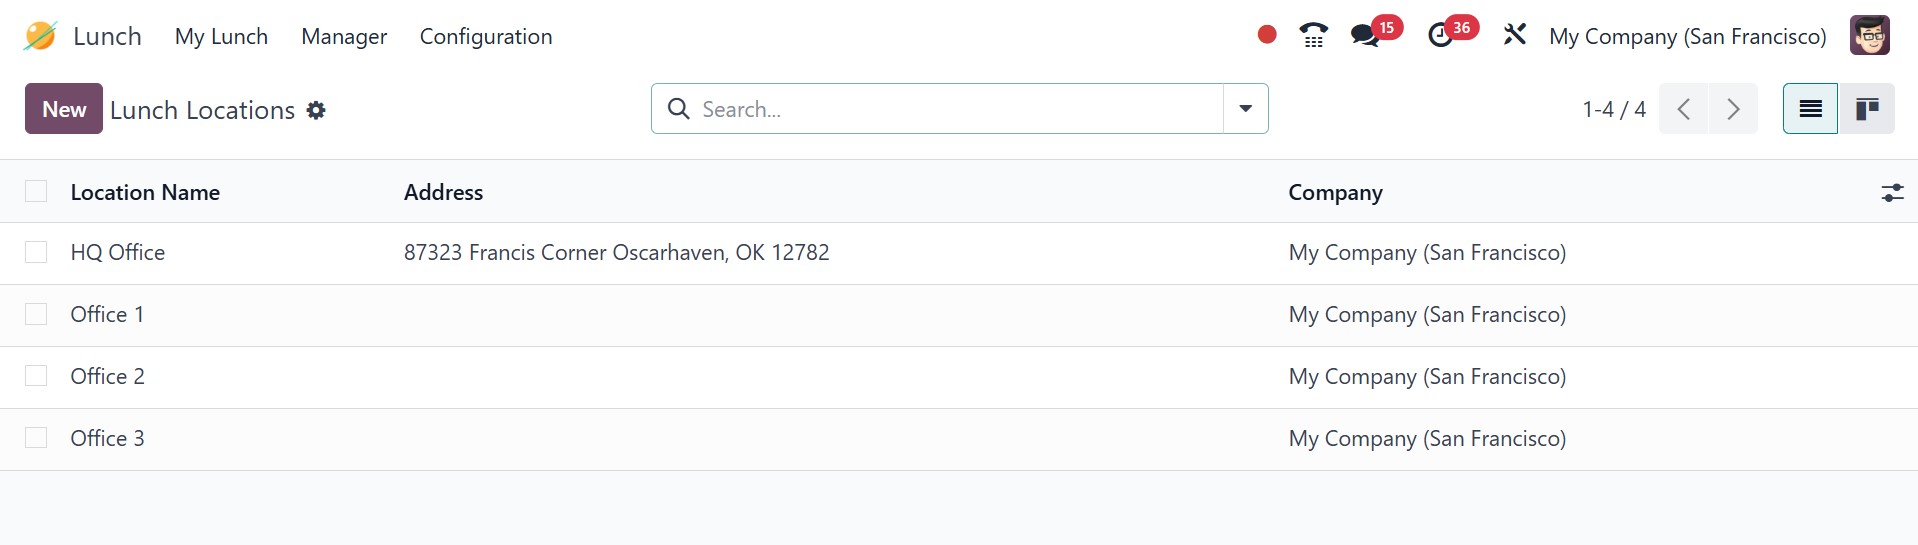Expand the search options dropdown arrow

pyautogui.click(x=1246, y=109)
